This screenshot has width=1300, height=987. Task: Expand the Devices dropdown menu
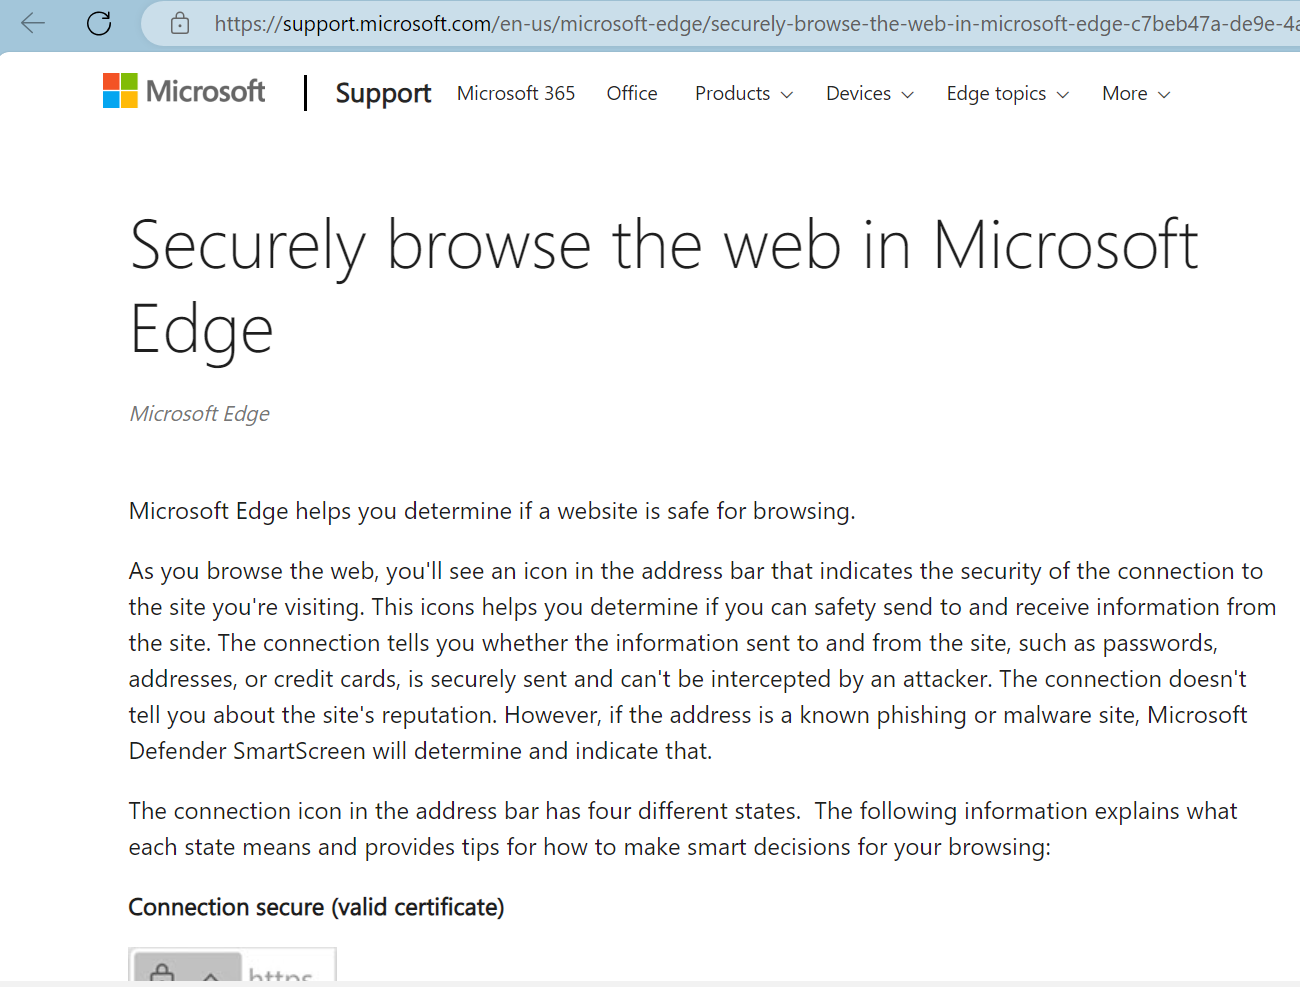coord(869,94)
